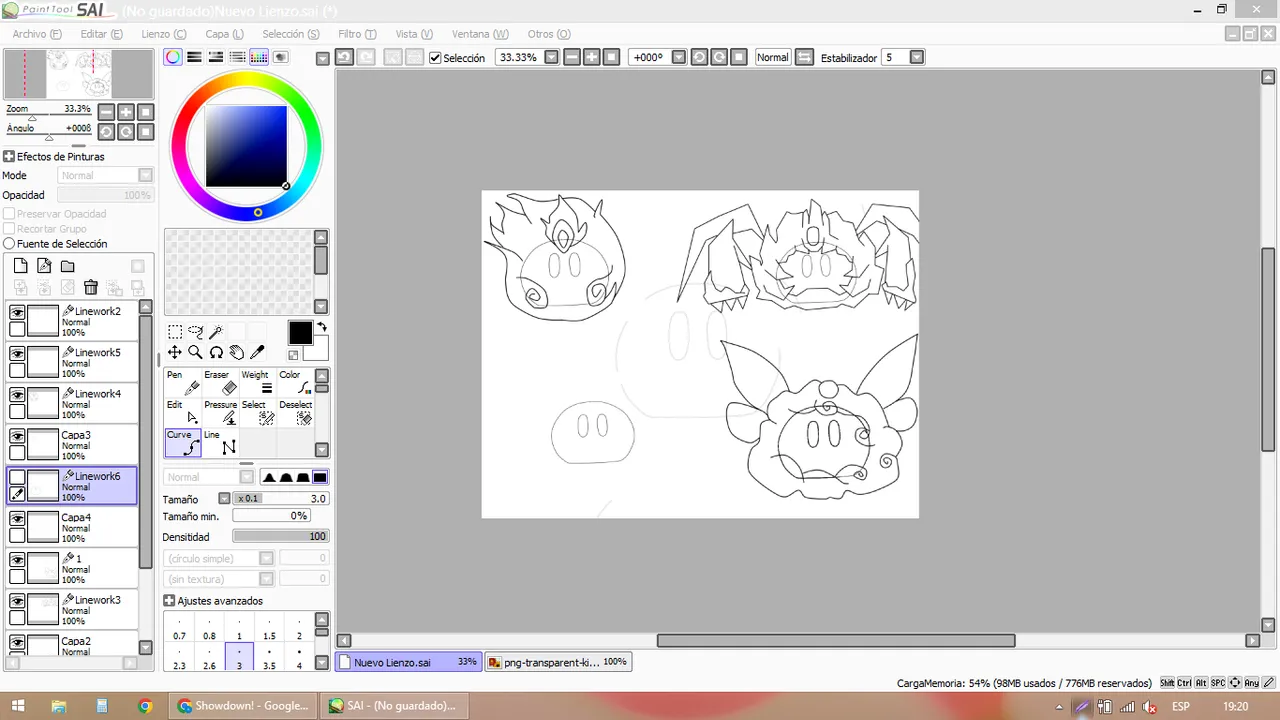This screenshot has width=1280, height=720.
Task: Click the black foreground color swatch
Action: 300,334
